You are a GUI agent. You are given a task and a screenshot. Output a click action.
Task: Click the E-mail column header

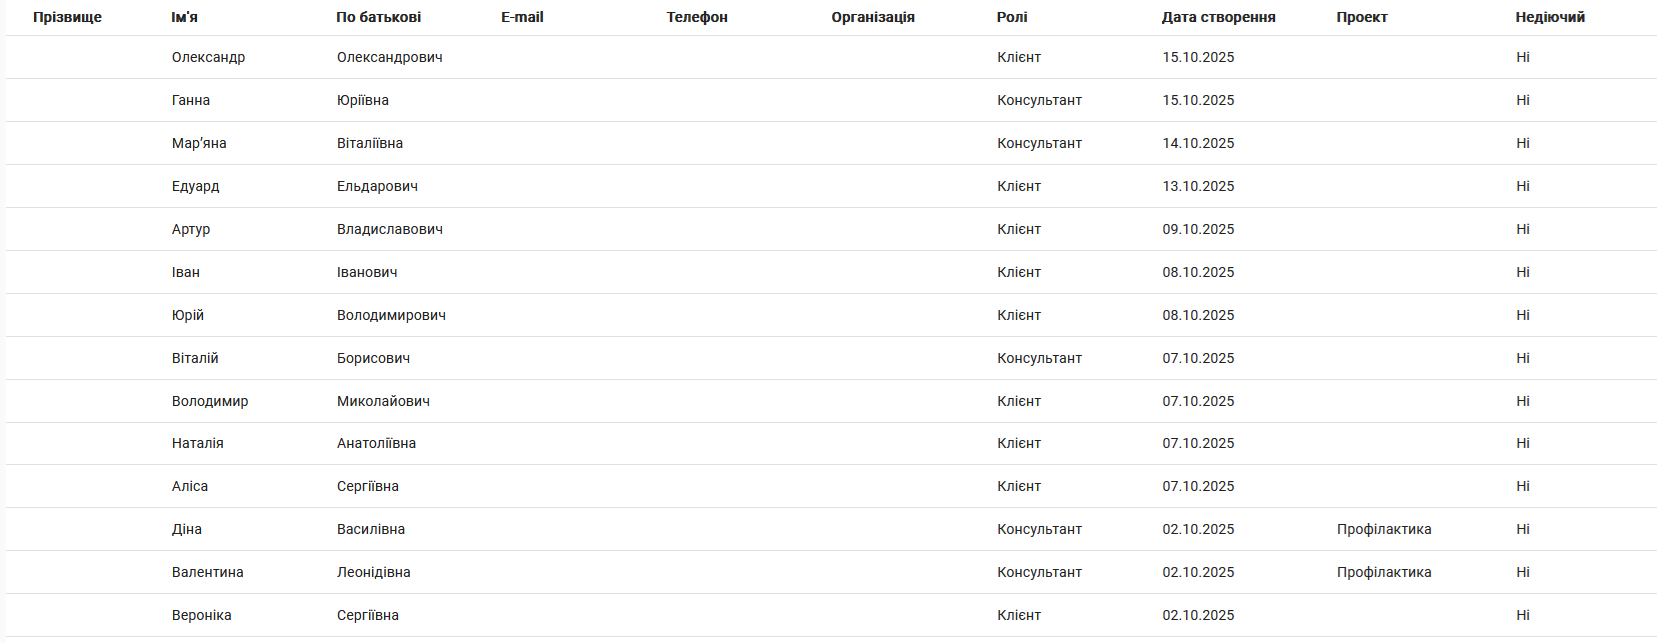(x=522, y=17)
